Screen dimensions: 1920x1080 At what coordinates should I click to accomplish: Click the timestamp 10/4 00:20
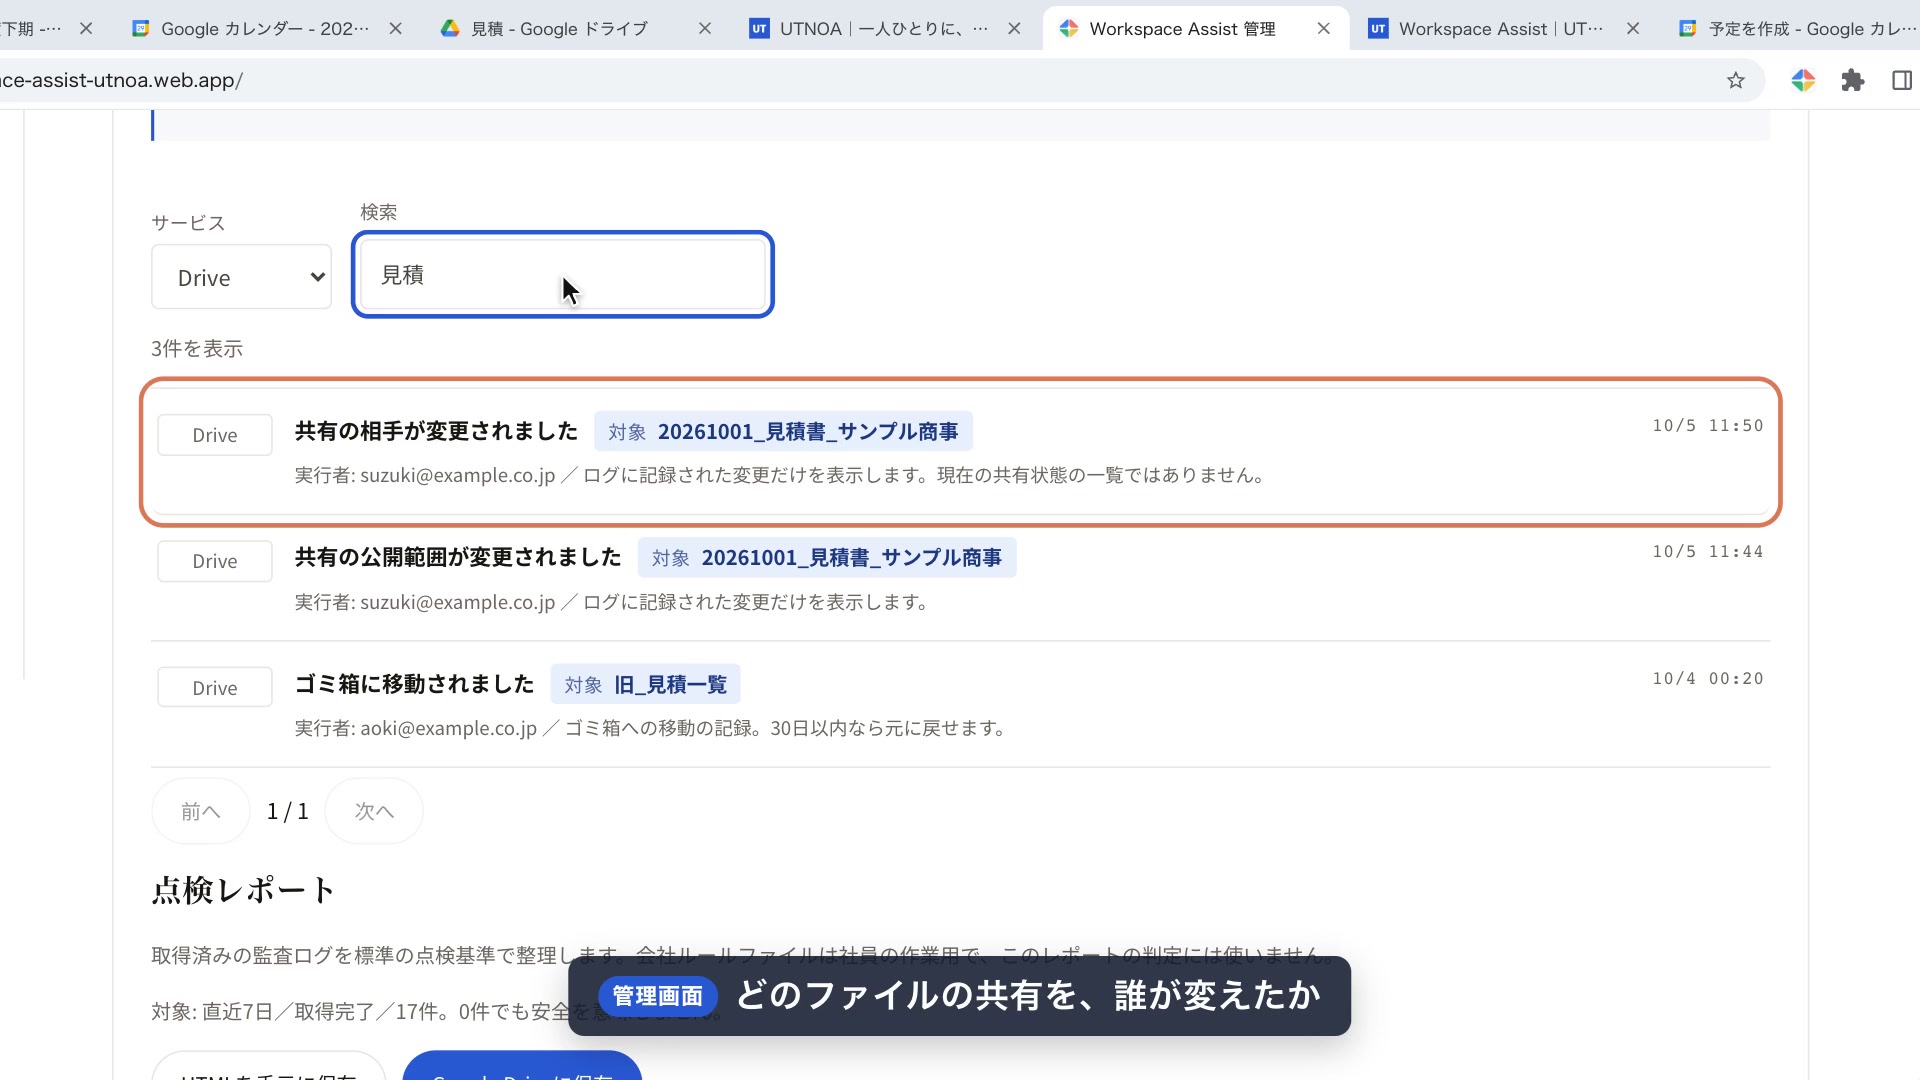pyautogui.click(x=1707, y=678)
